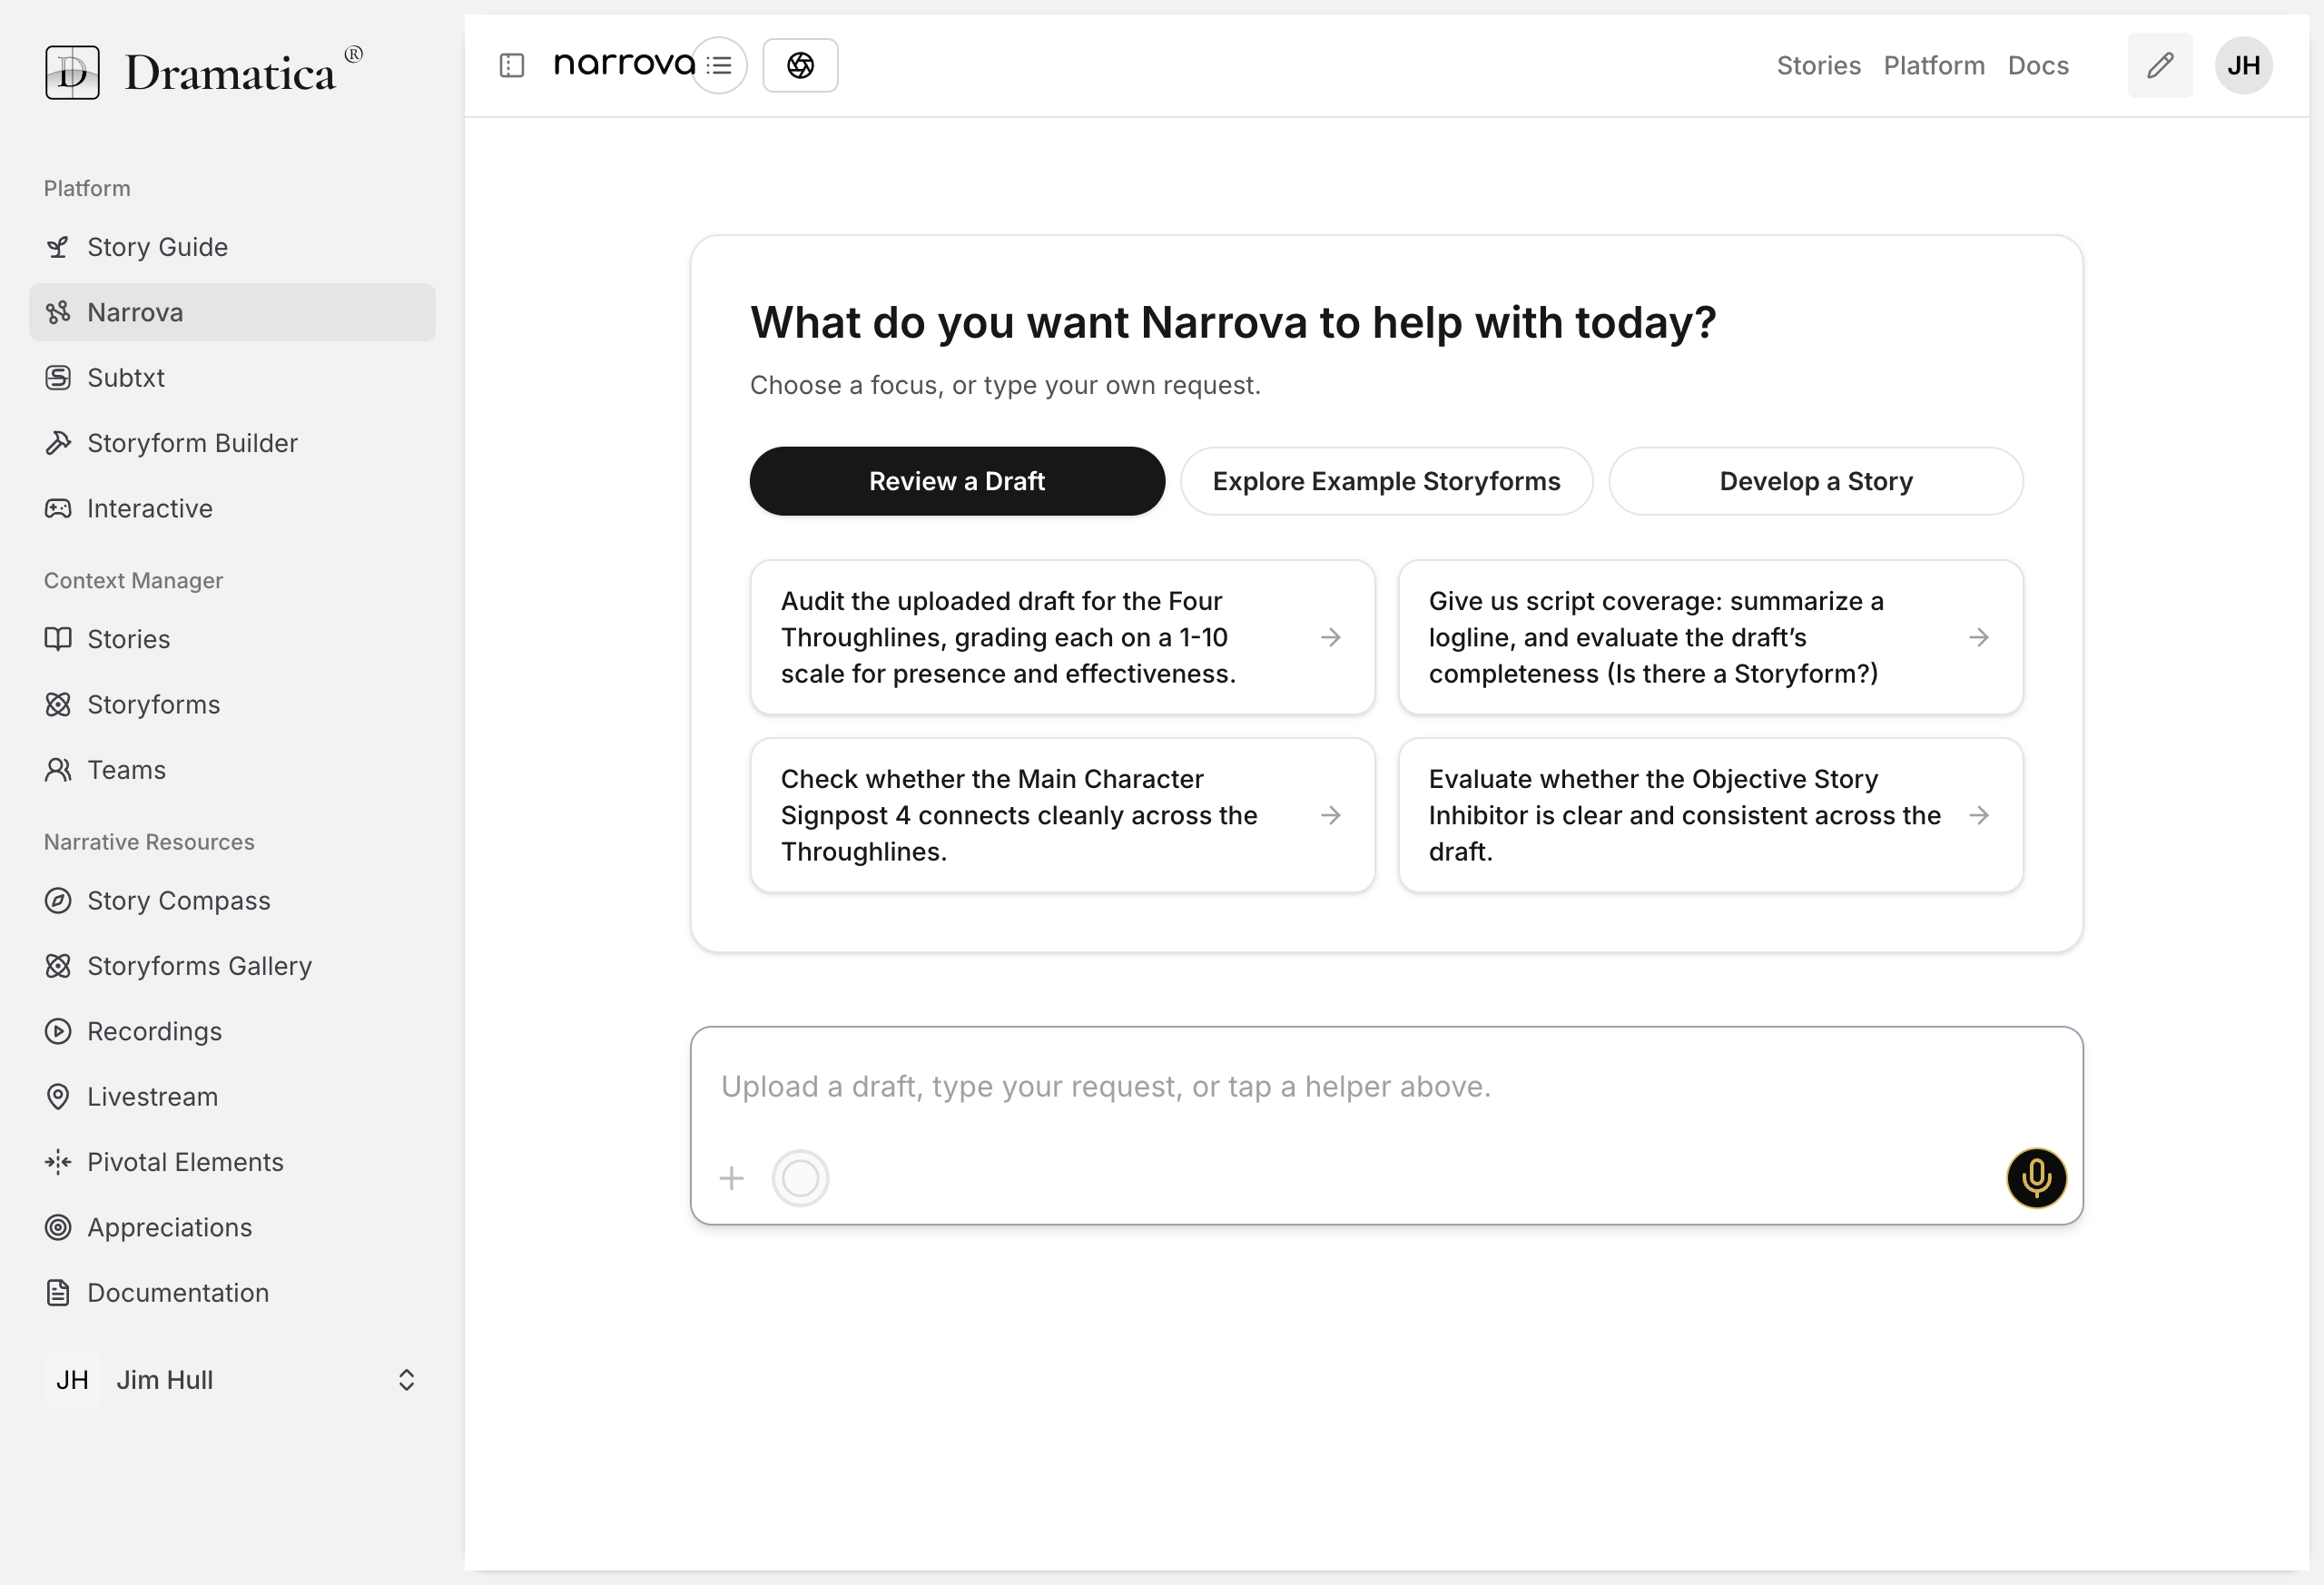Toggle the sidebar panel icon beside narrova
Image resolution: width=2324 pixels, height=1585 pixels.
512,65
